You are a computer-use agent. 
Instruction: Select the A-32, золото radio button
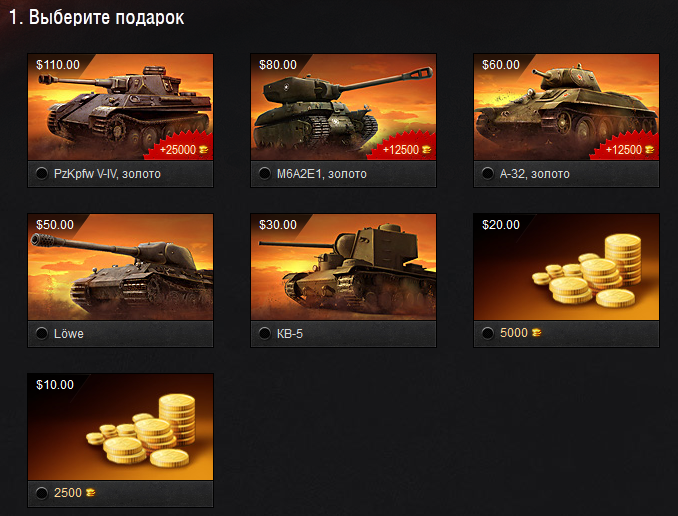[x=488, y=173]
